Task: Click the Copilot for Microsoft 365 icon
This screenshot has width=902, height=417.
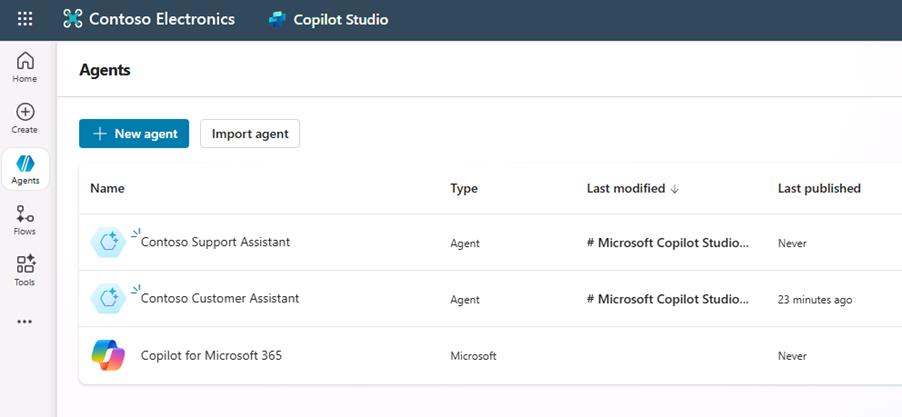Action: (108, 355)
